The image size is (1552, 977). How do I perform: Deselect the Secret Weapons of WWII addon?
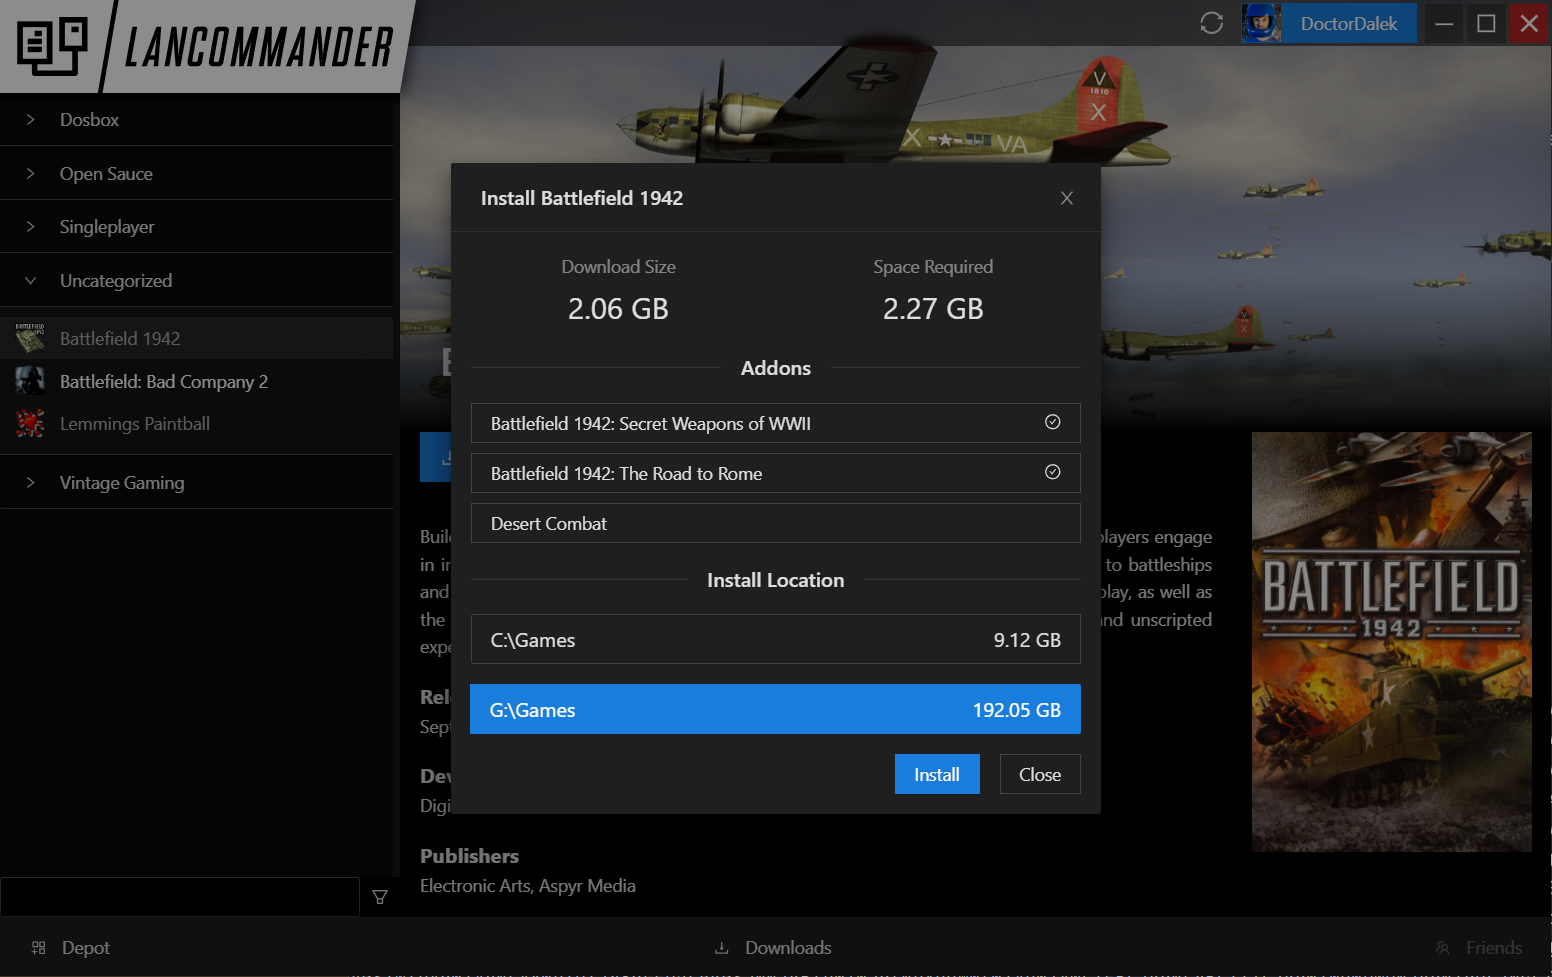pyautogui.click(x=1052, y=422)
